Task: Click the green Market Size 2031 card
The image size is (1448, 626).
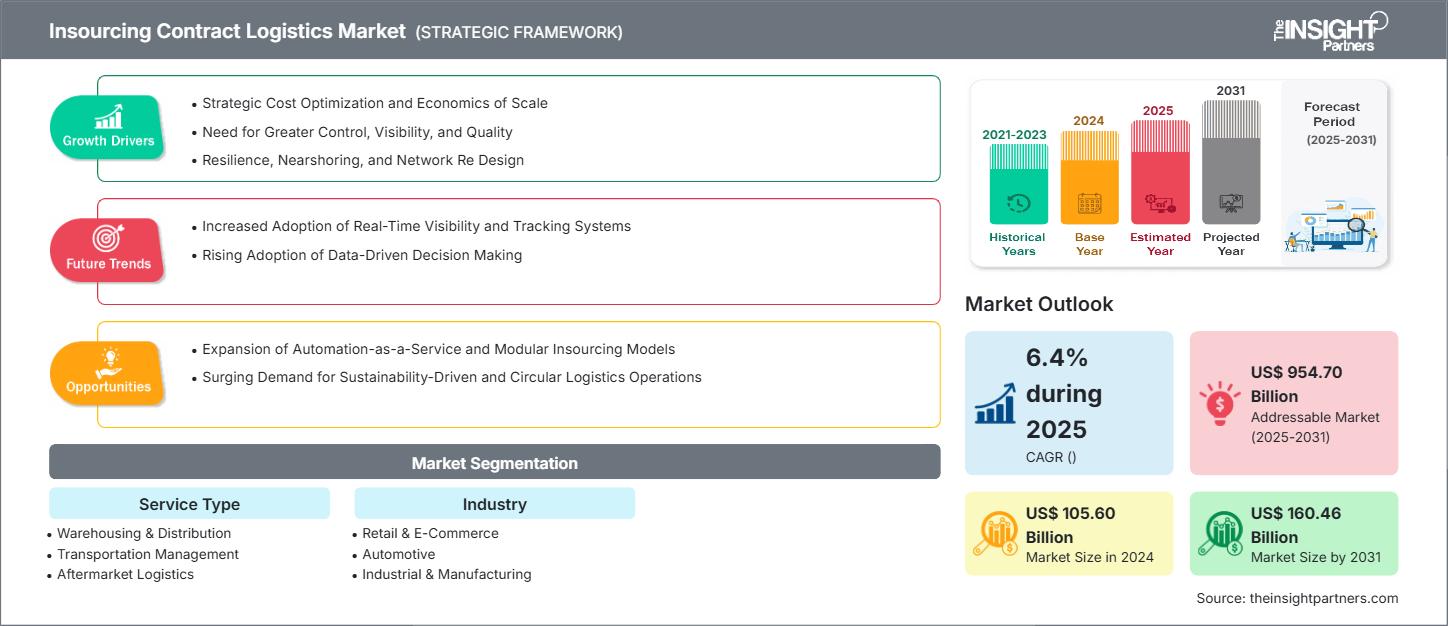Action: tap(1293, 533)
